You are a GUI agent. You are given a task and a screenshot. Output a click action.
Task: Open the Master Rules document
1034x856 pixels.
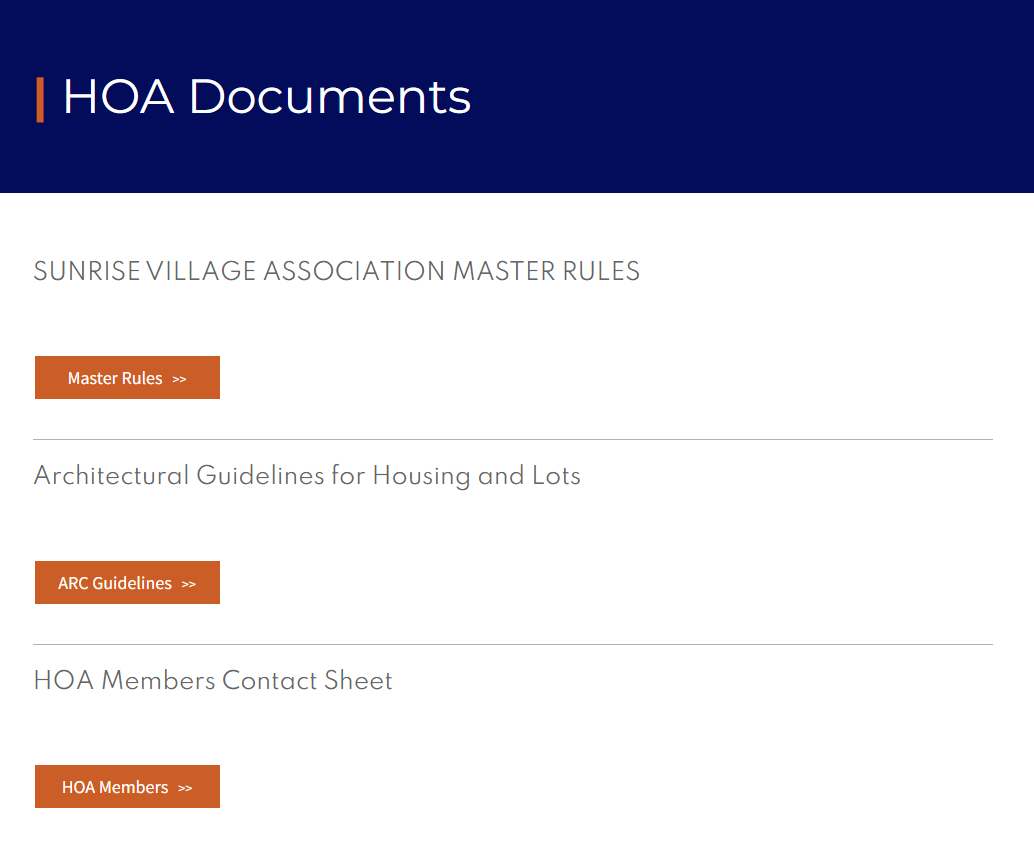pyautogui.click(x=127, y=377)
